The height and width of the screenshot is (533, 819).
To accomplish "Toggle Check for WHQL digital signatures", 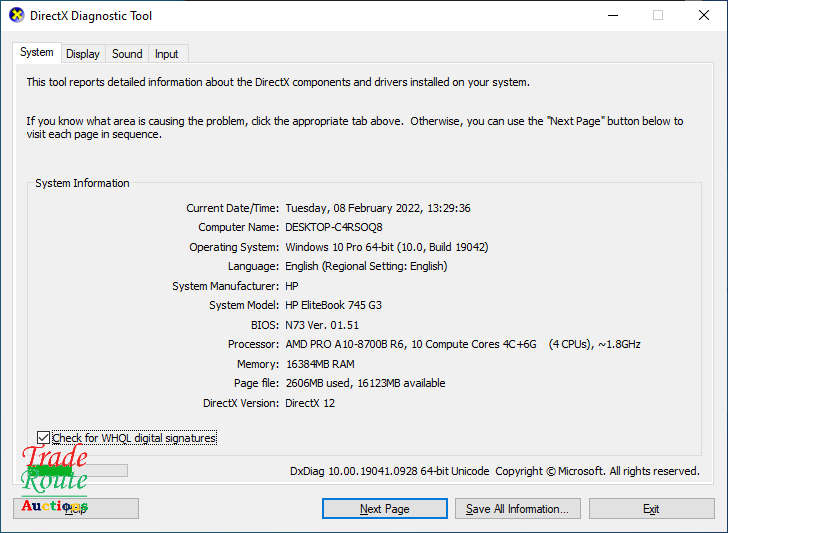I will 43,438.
